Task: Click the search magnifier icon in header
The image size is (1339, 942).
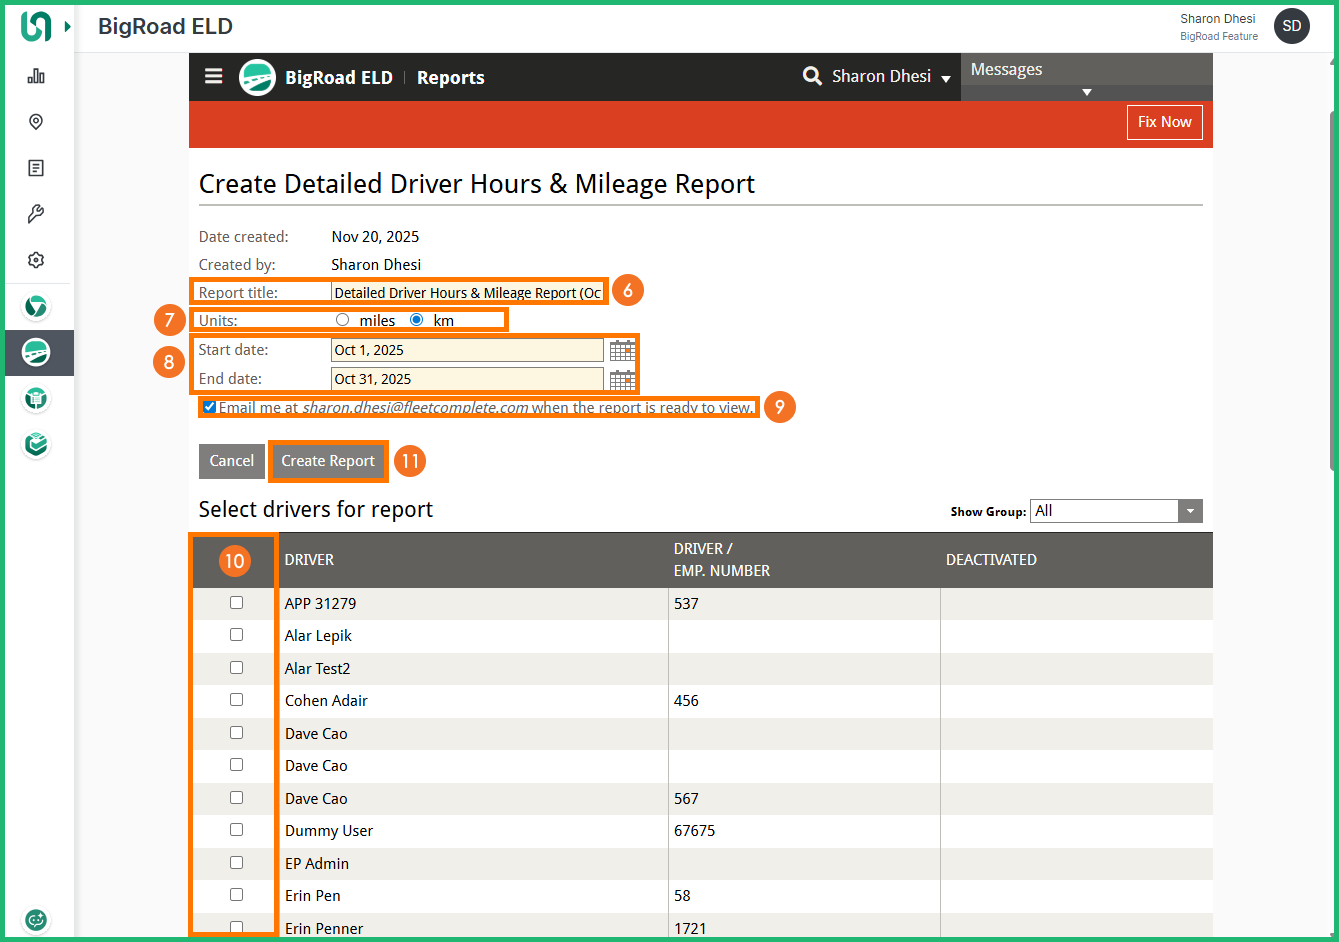Action: pos(812,76)
